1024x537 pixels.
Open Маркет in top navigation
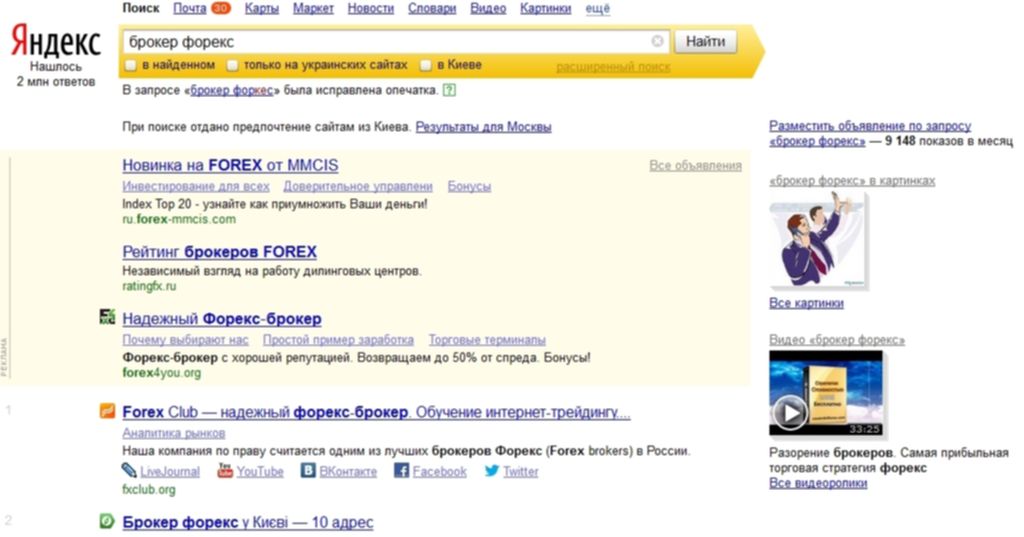313,8
